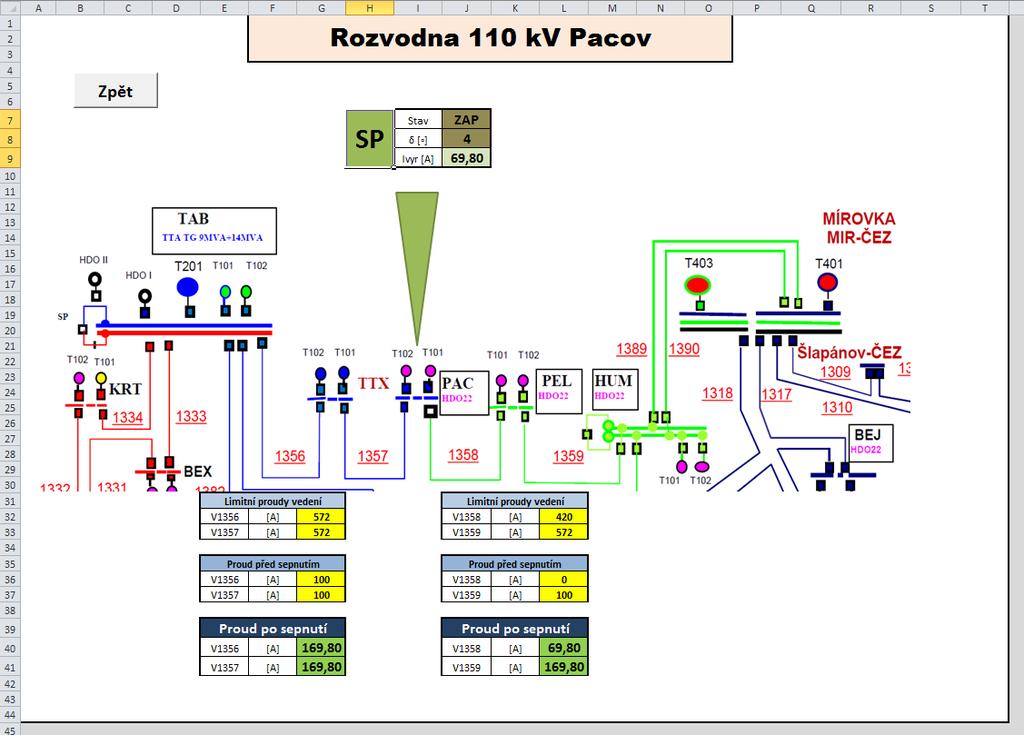Select V1358 pre-switching current cell 0
The width and height of the screenshot is (1024, 735).
coord(564,580)
